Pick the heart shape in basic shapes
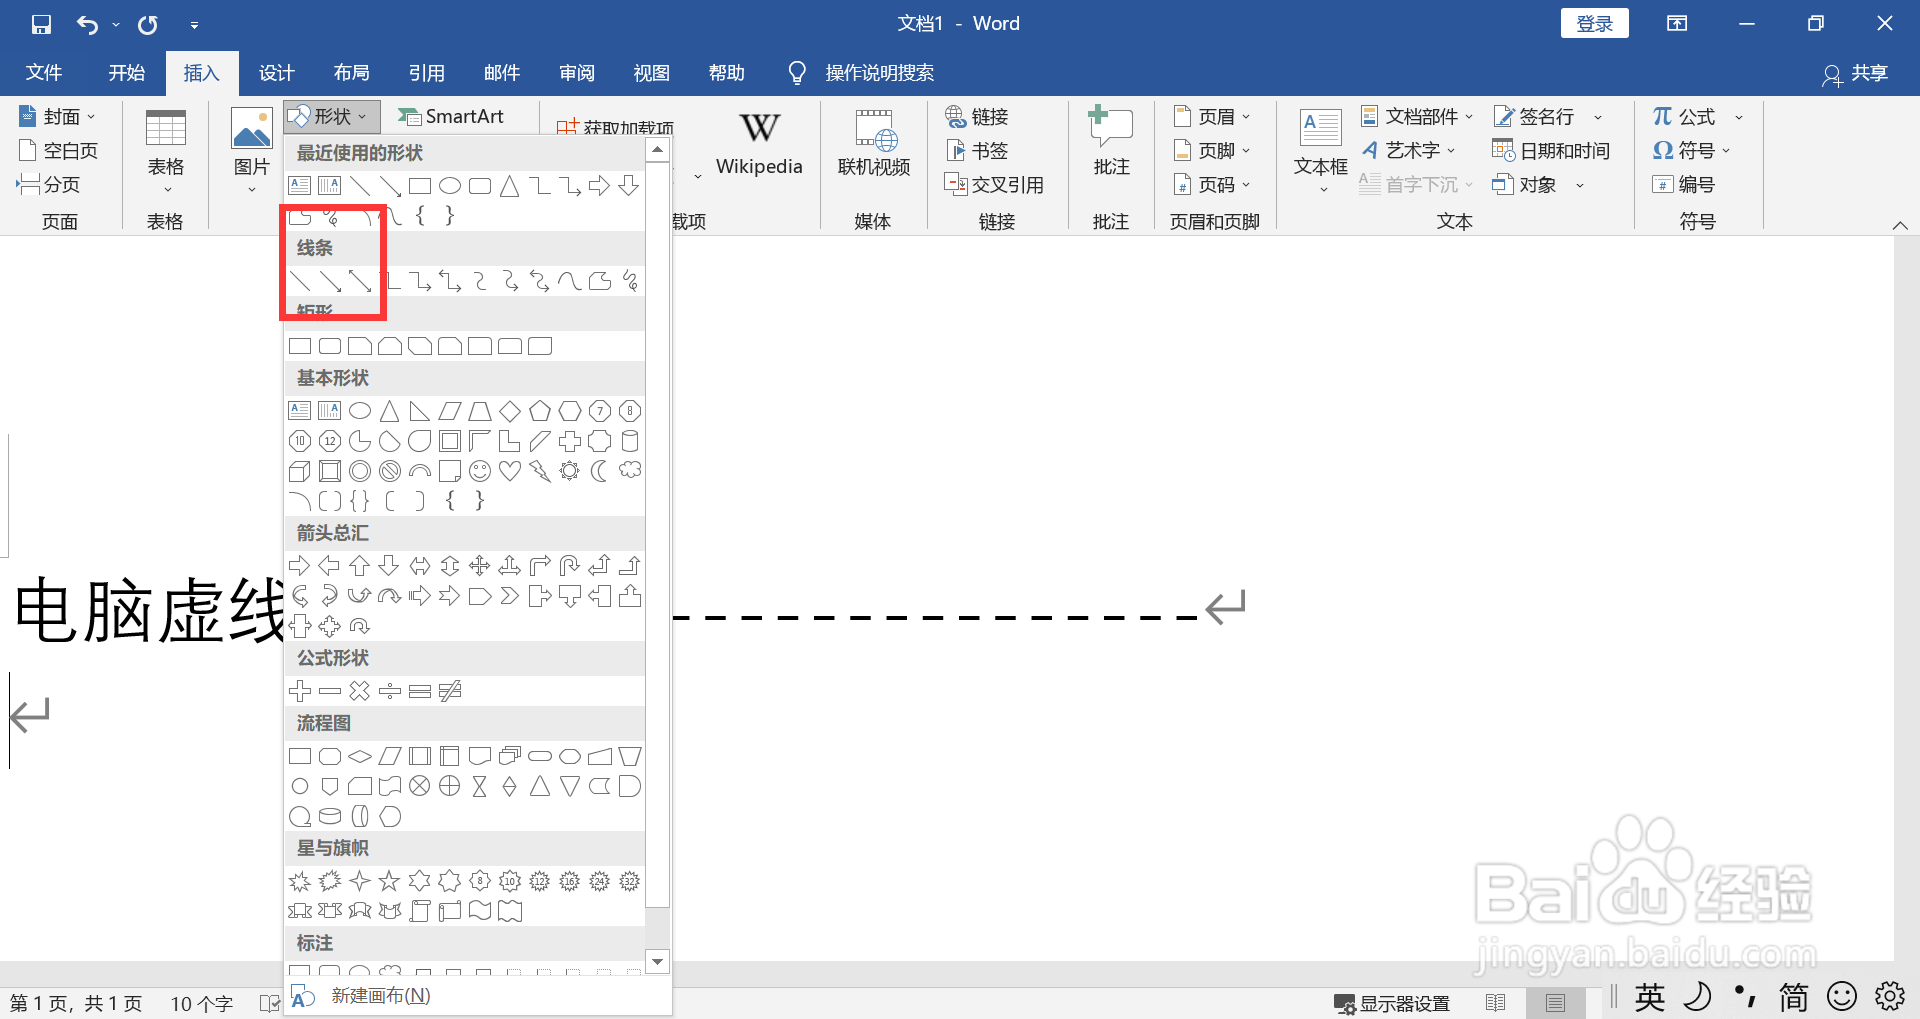The width and height of the screenshot is (1920, 1019). tap(510, 471)
